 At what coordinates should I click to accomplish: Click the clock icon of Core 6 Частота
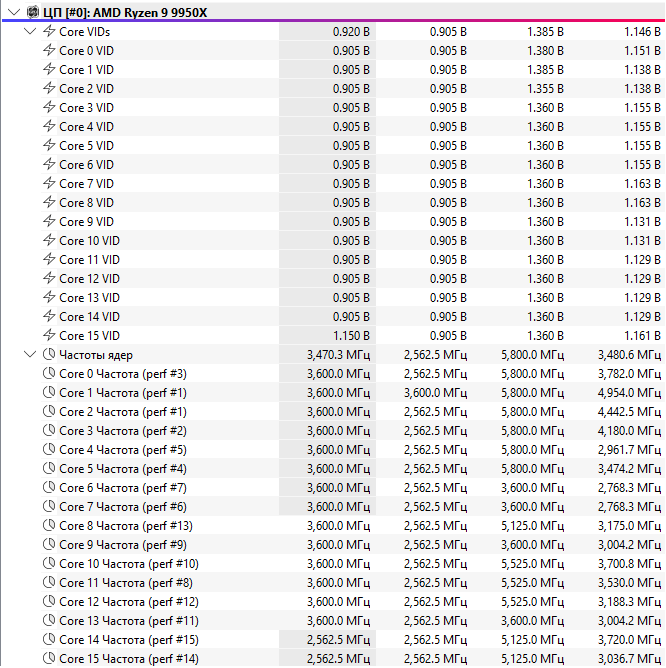(x=49, y=487)
